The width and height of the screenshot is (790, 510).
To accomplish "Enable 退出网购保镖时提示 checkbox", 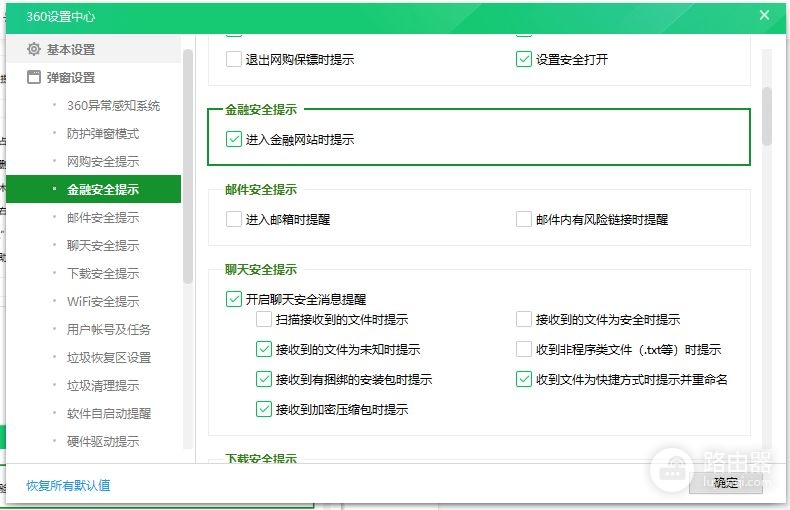I will [x=234, y=59].
